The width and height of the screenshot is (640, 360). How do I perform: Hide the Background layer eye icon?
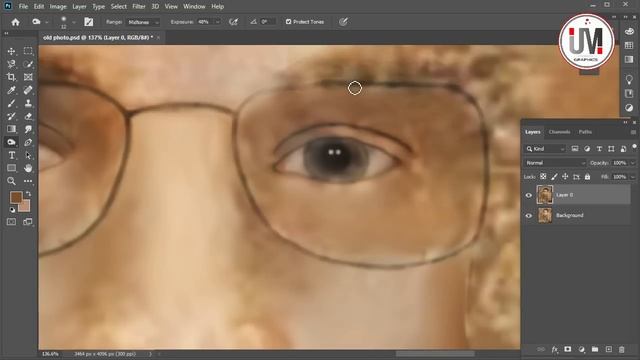click(x=529, y=216)
